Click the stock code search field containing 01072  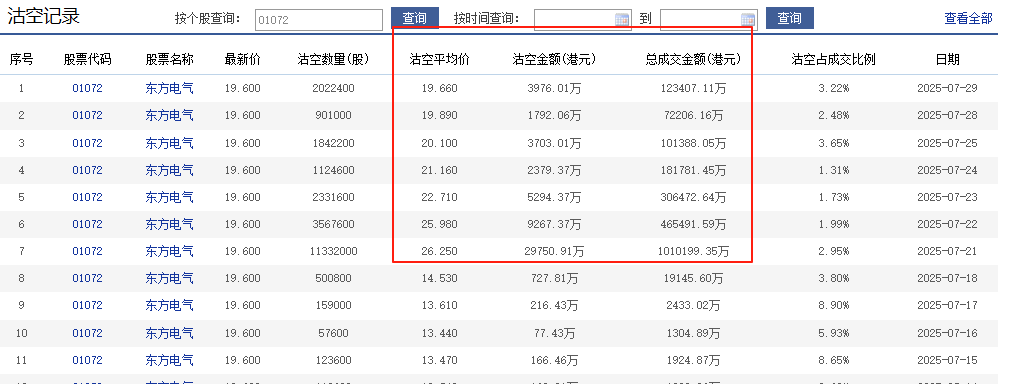319,19
